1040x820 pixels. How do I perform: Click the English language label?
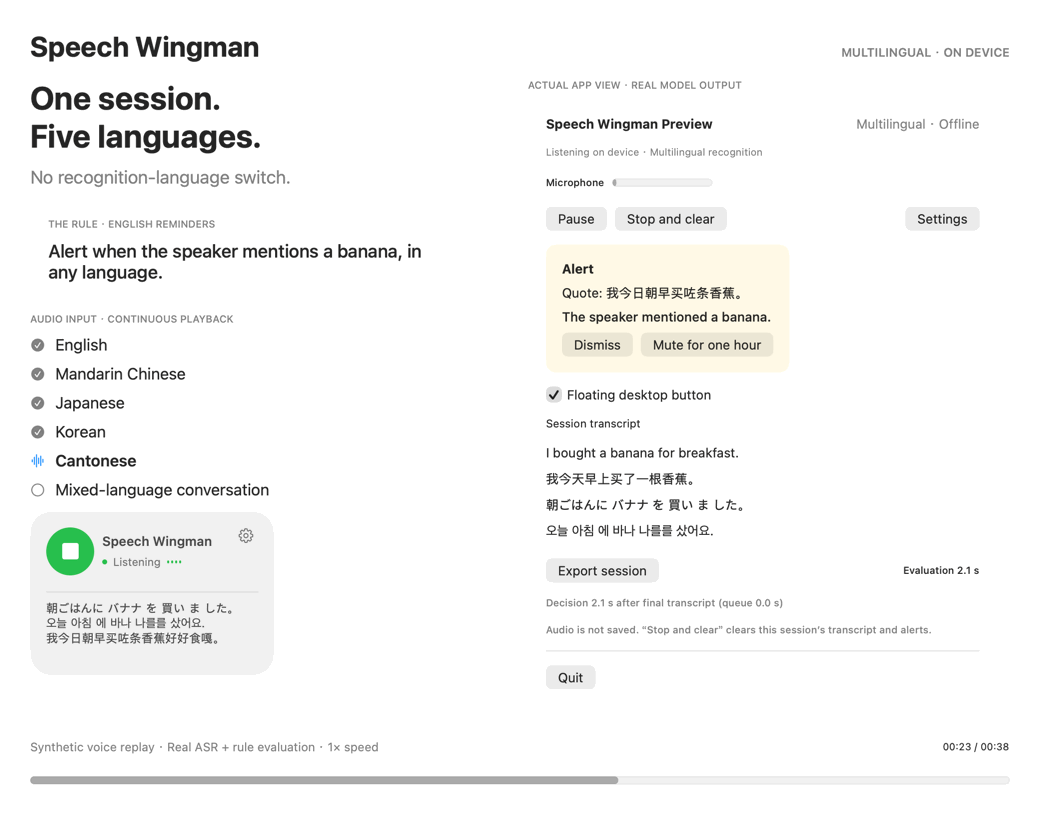click(81, 345)
